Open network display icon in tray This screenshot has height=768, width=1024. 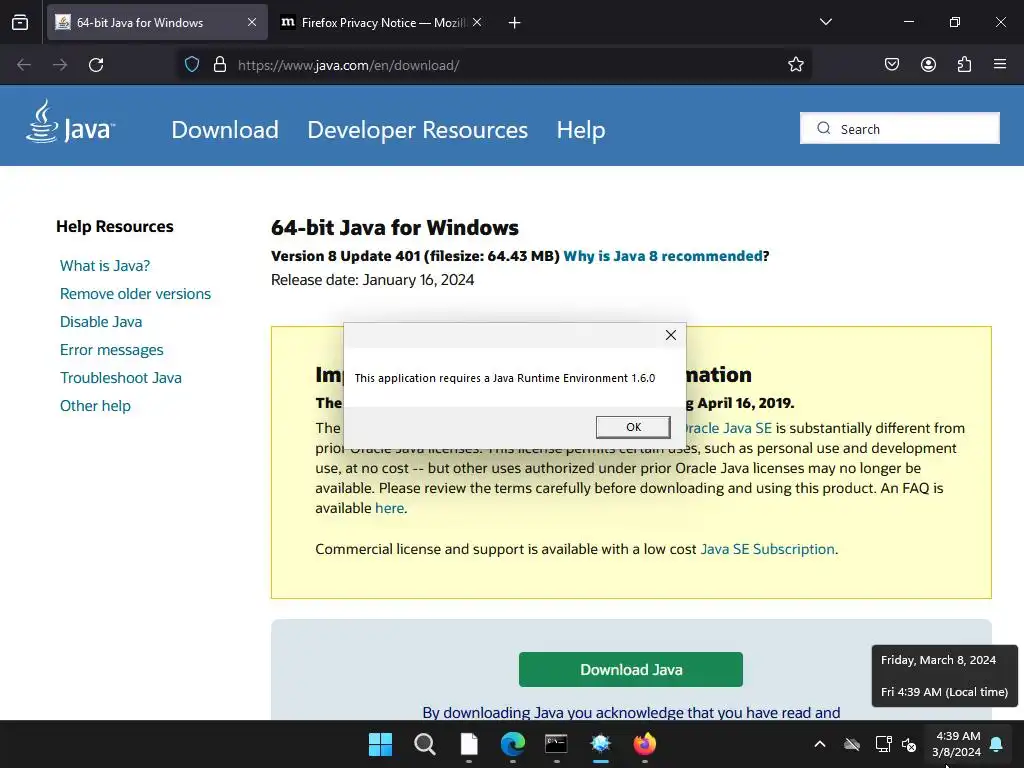point(884,744)
